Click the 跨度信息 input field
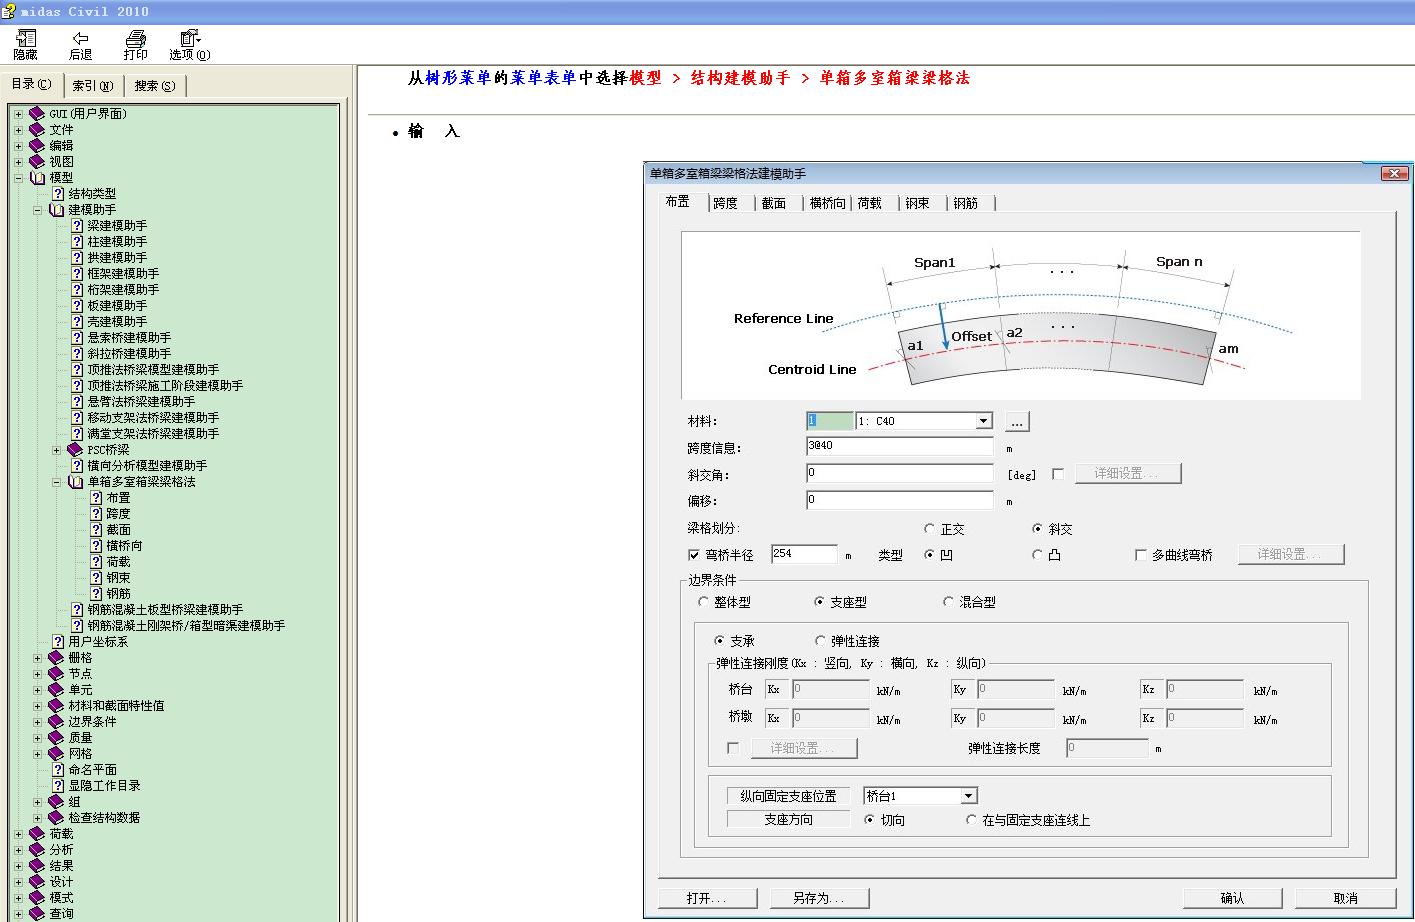 pyautogui.click(x=900, y=446)
